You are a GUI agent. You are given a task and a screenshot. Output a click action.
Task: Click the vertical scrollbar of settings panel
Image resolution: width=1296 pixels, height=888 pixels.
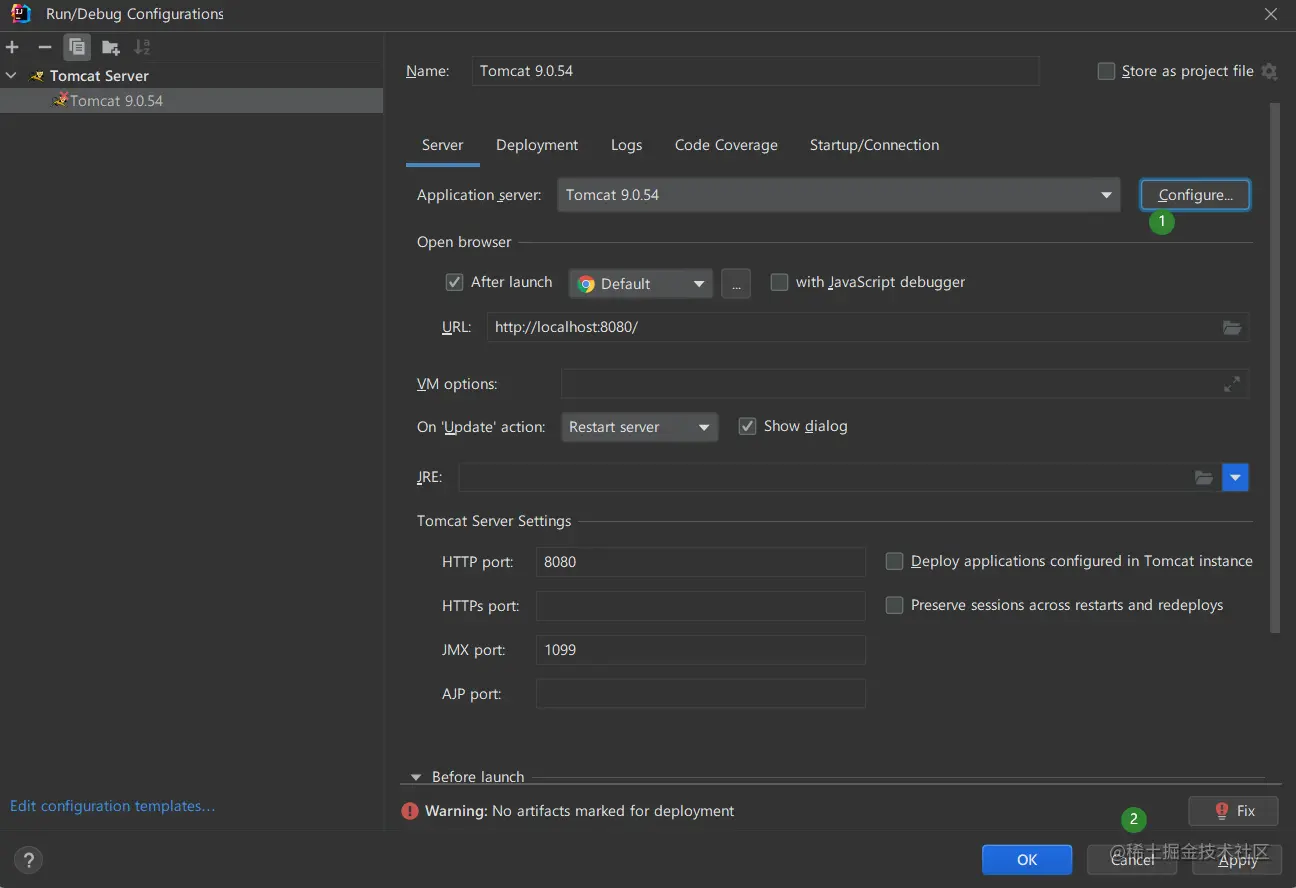(x=1275, y=367)
